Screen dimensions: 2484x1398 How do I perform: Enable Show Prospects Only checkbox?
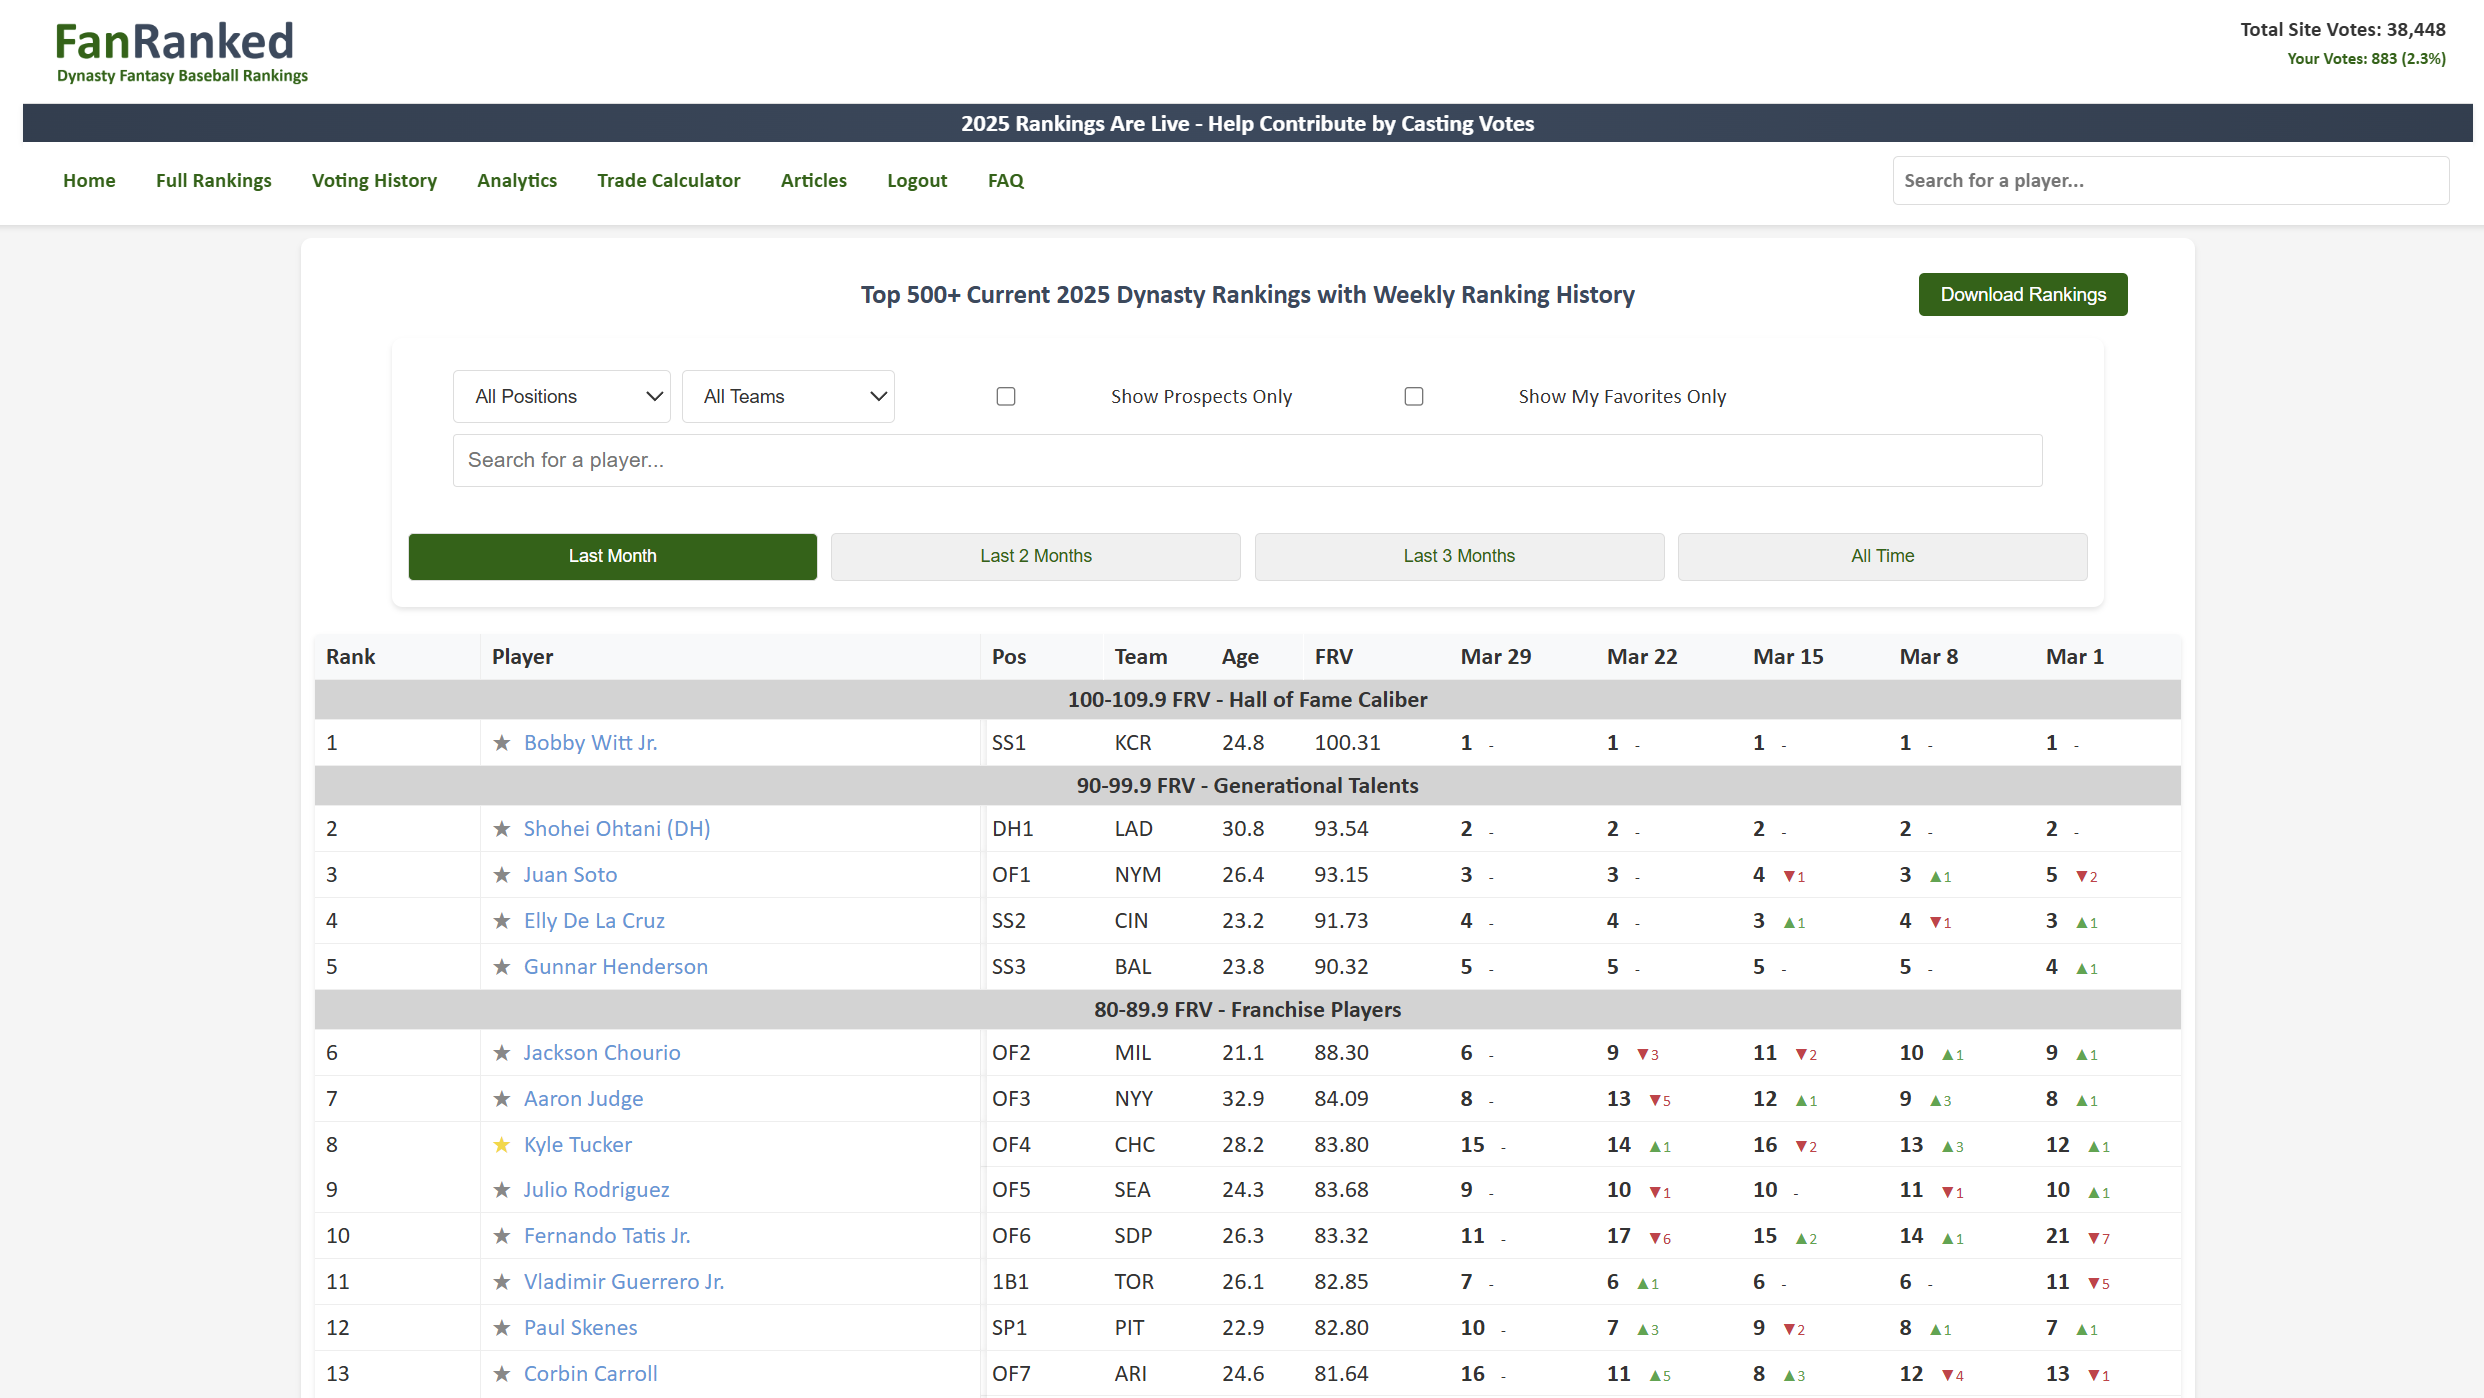1006,397
